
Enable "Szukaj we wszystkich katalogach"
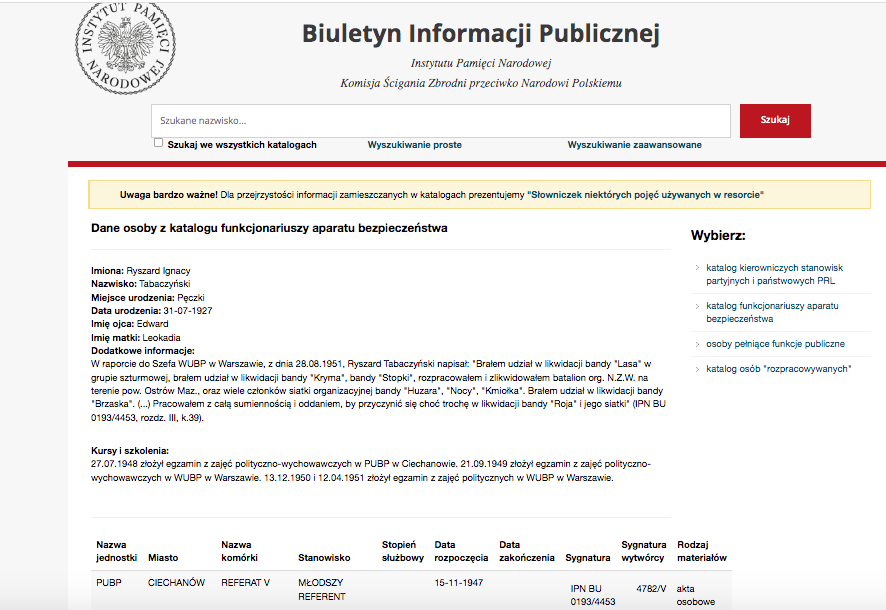[158, 142]
